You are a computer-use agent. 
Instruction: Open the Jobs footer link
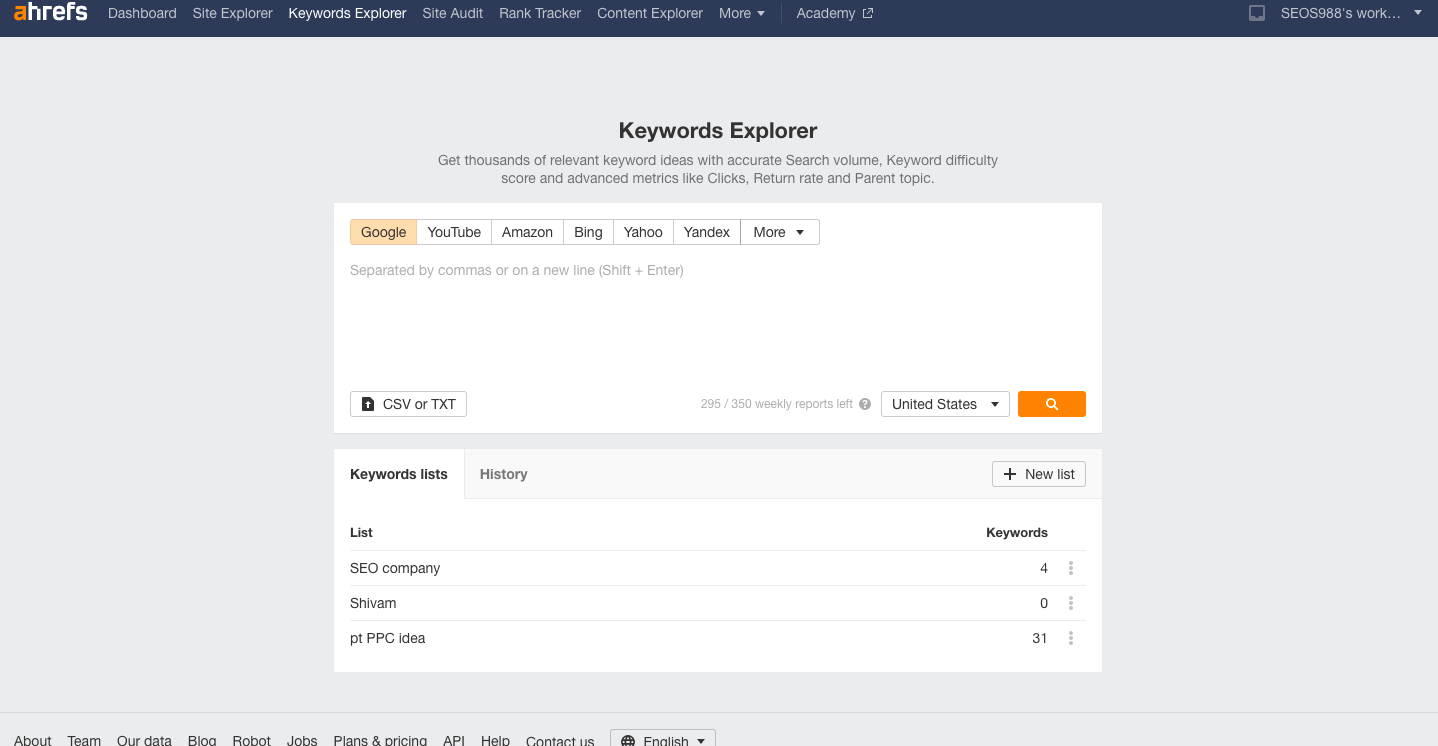click(302, 740)
